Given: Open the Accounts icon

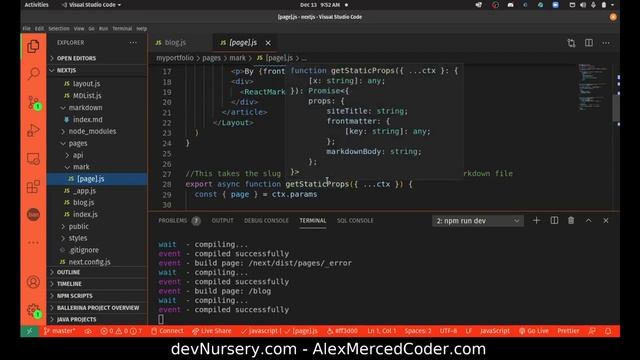Looking at the screenshot, I should tap(33, 282).
